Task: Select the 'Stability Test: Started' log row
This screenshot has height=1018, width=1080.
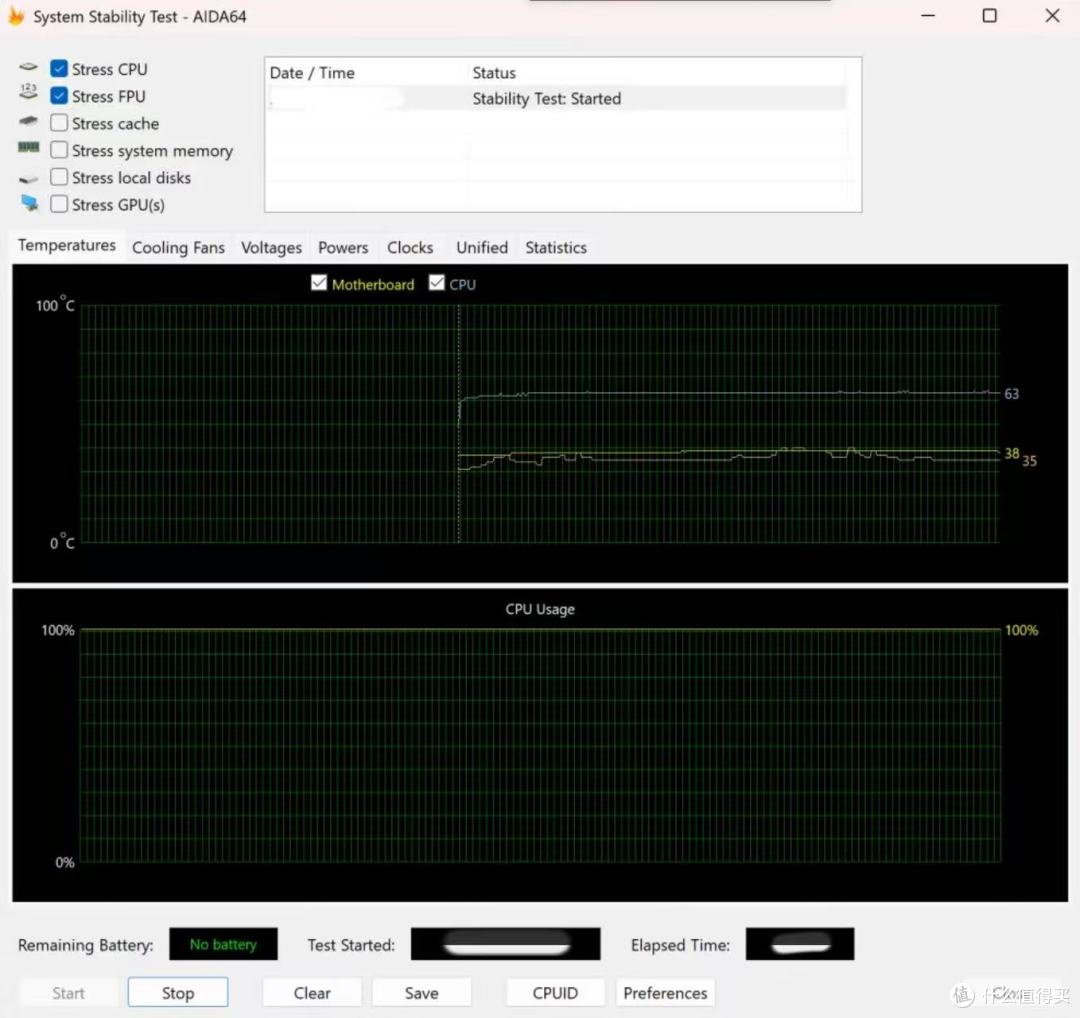Action: point(557,98)
